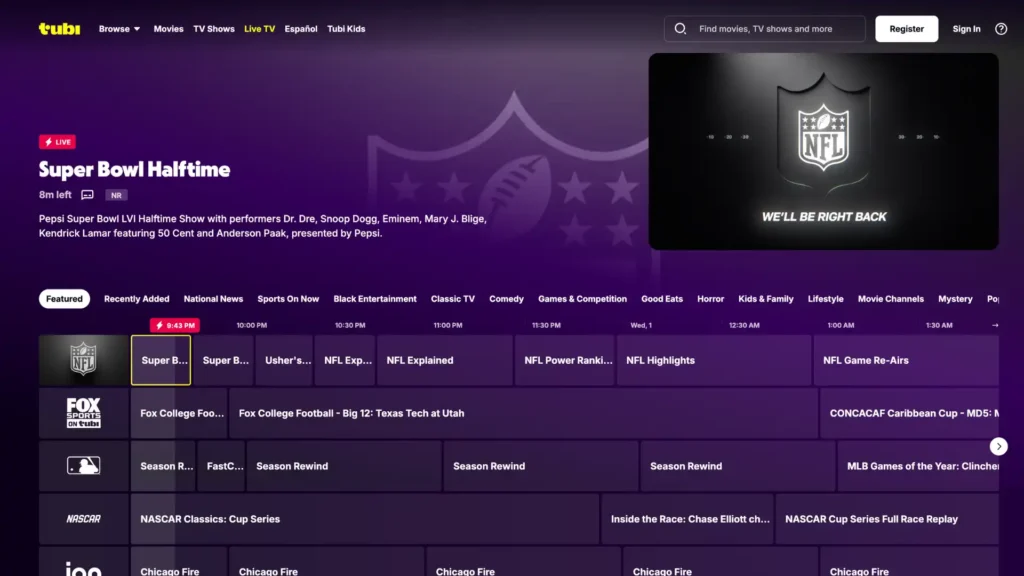Click the 9:43 PM current time marker
Viewport: 1024px width, 576px height.
click(175, 325)
